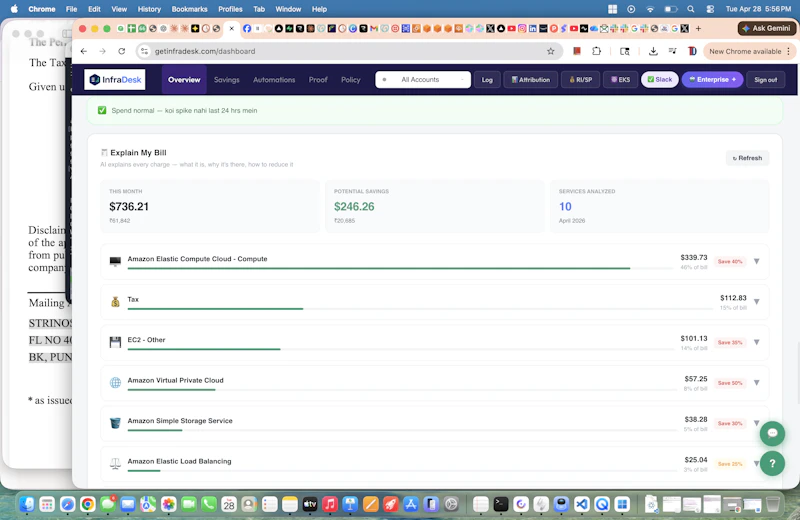Click the Virtual Private Cloud globe icon
Image resolution: width=800 pixels, height=520 pixels.
(x=115, y=382)
